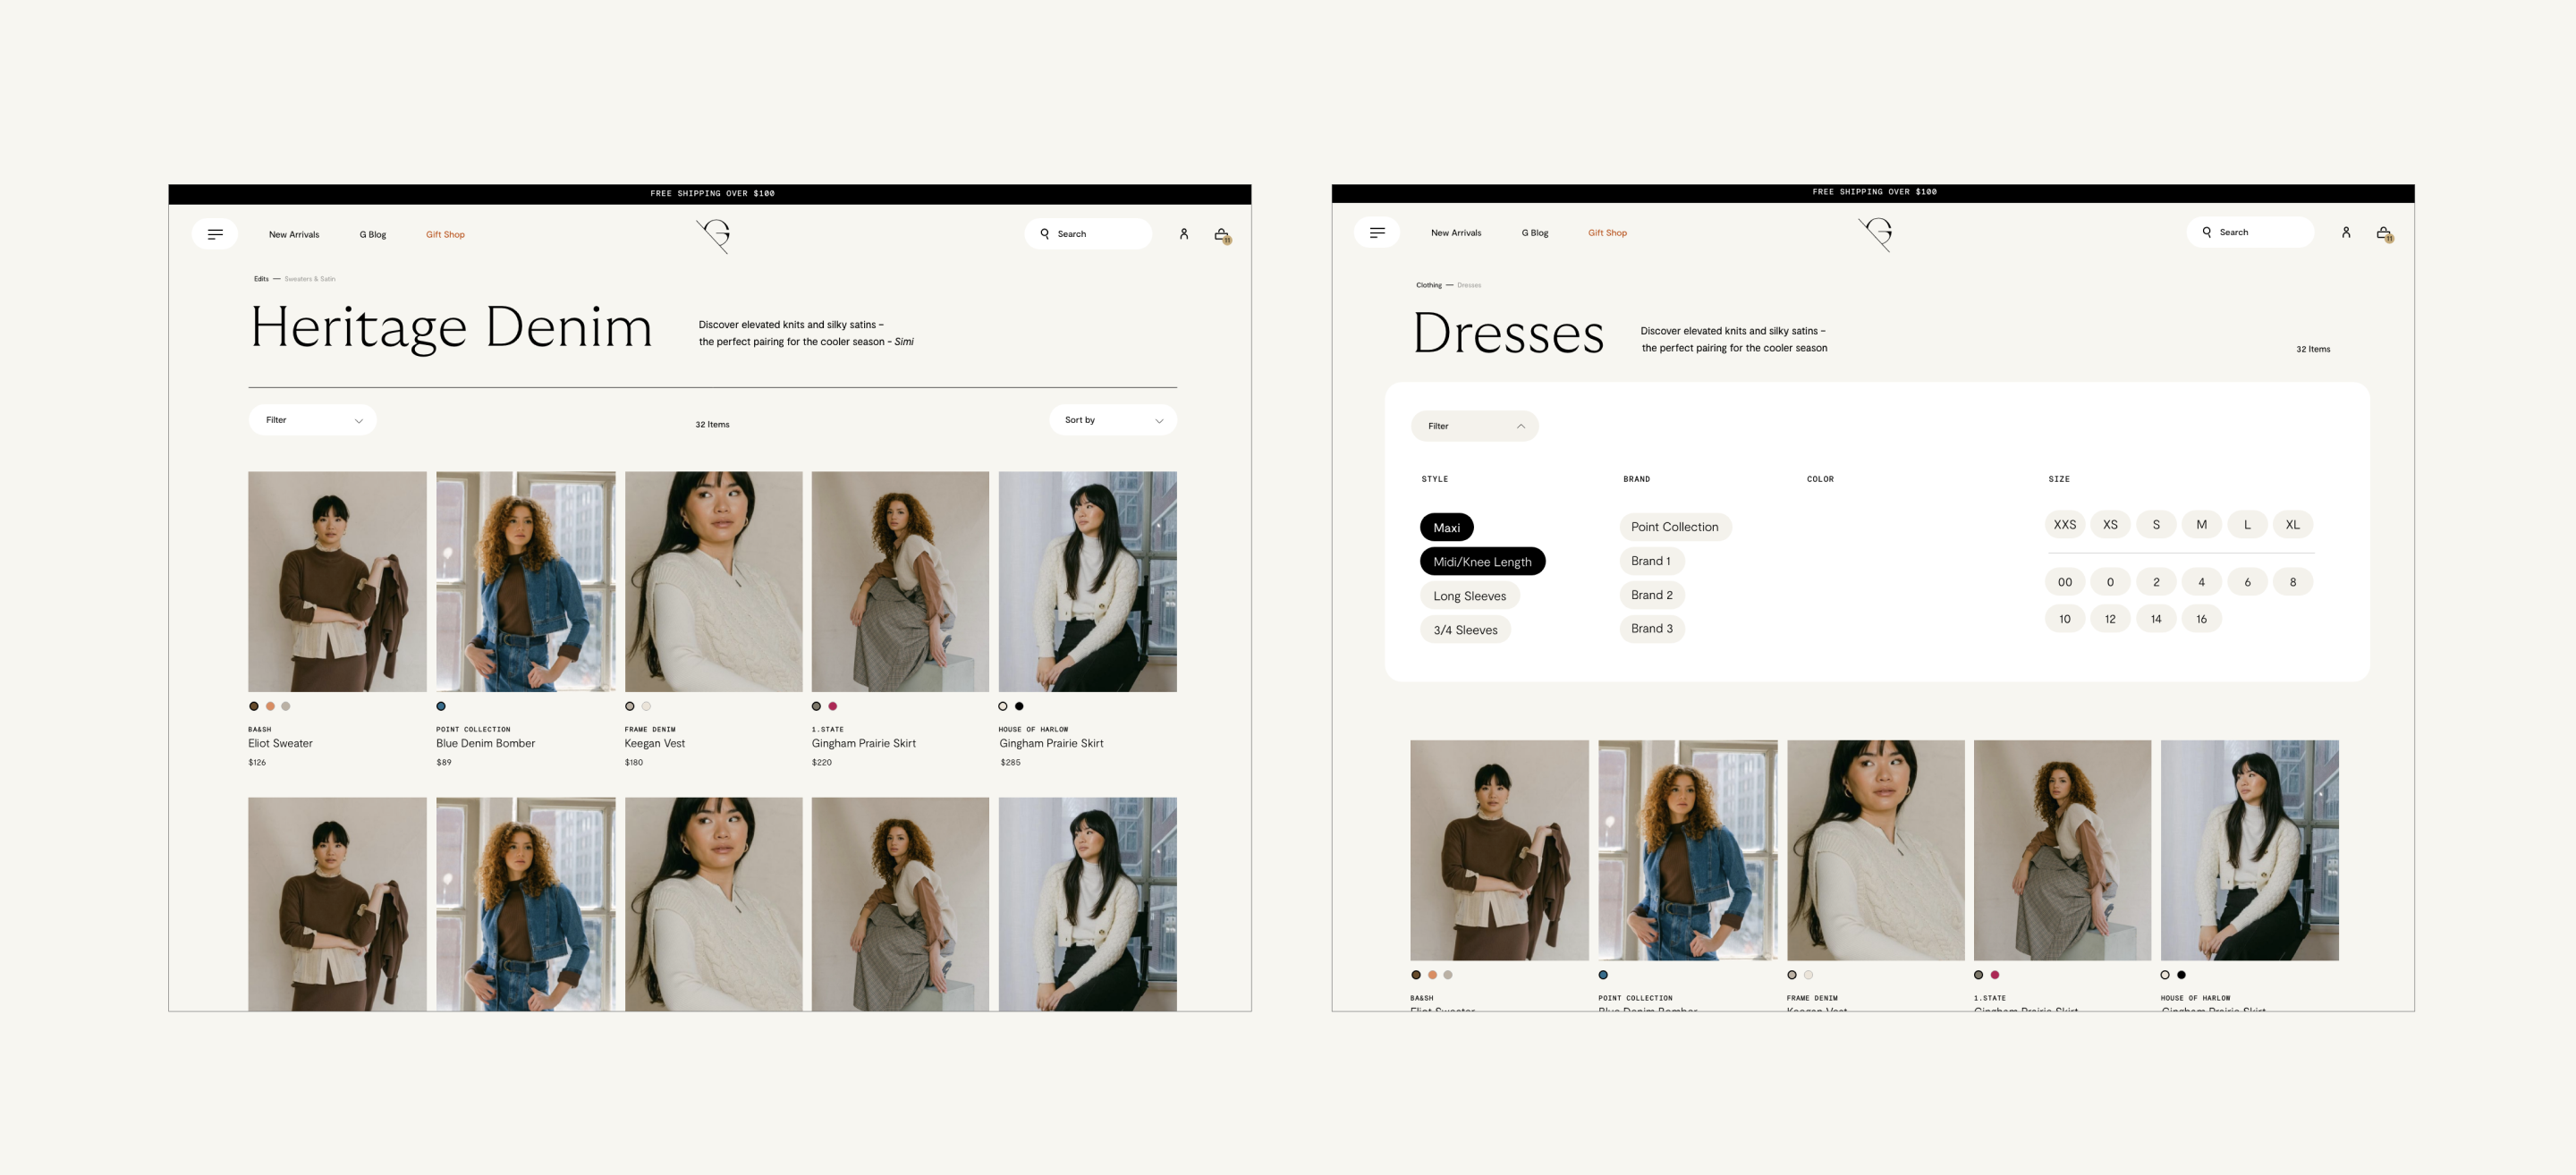Click account icon on Dresses page
Image resolution: width=2576 pixels, height=1175 pixels.
tap(2346, 232)
